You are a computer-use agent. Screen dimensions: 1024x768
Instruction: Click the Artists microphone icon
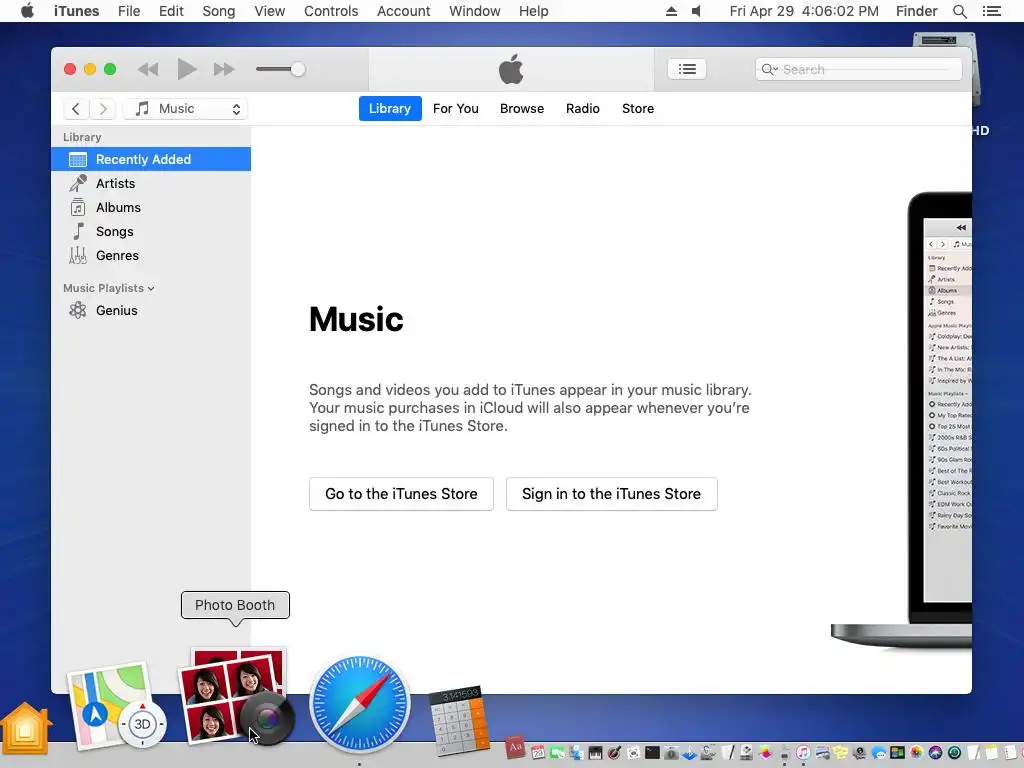pos(78,184)
